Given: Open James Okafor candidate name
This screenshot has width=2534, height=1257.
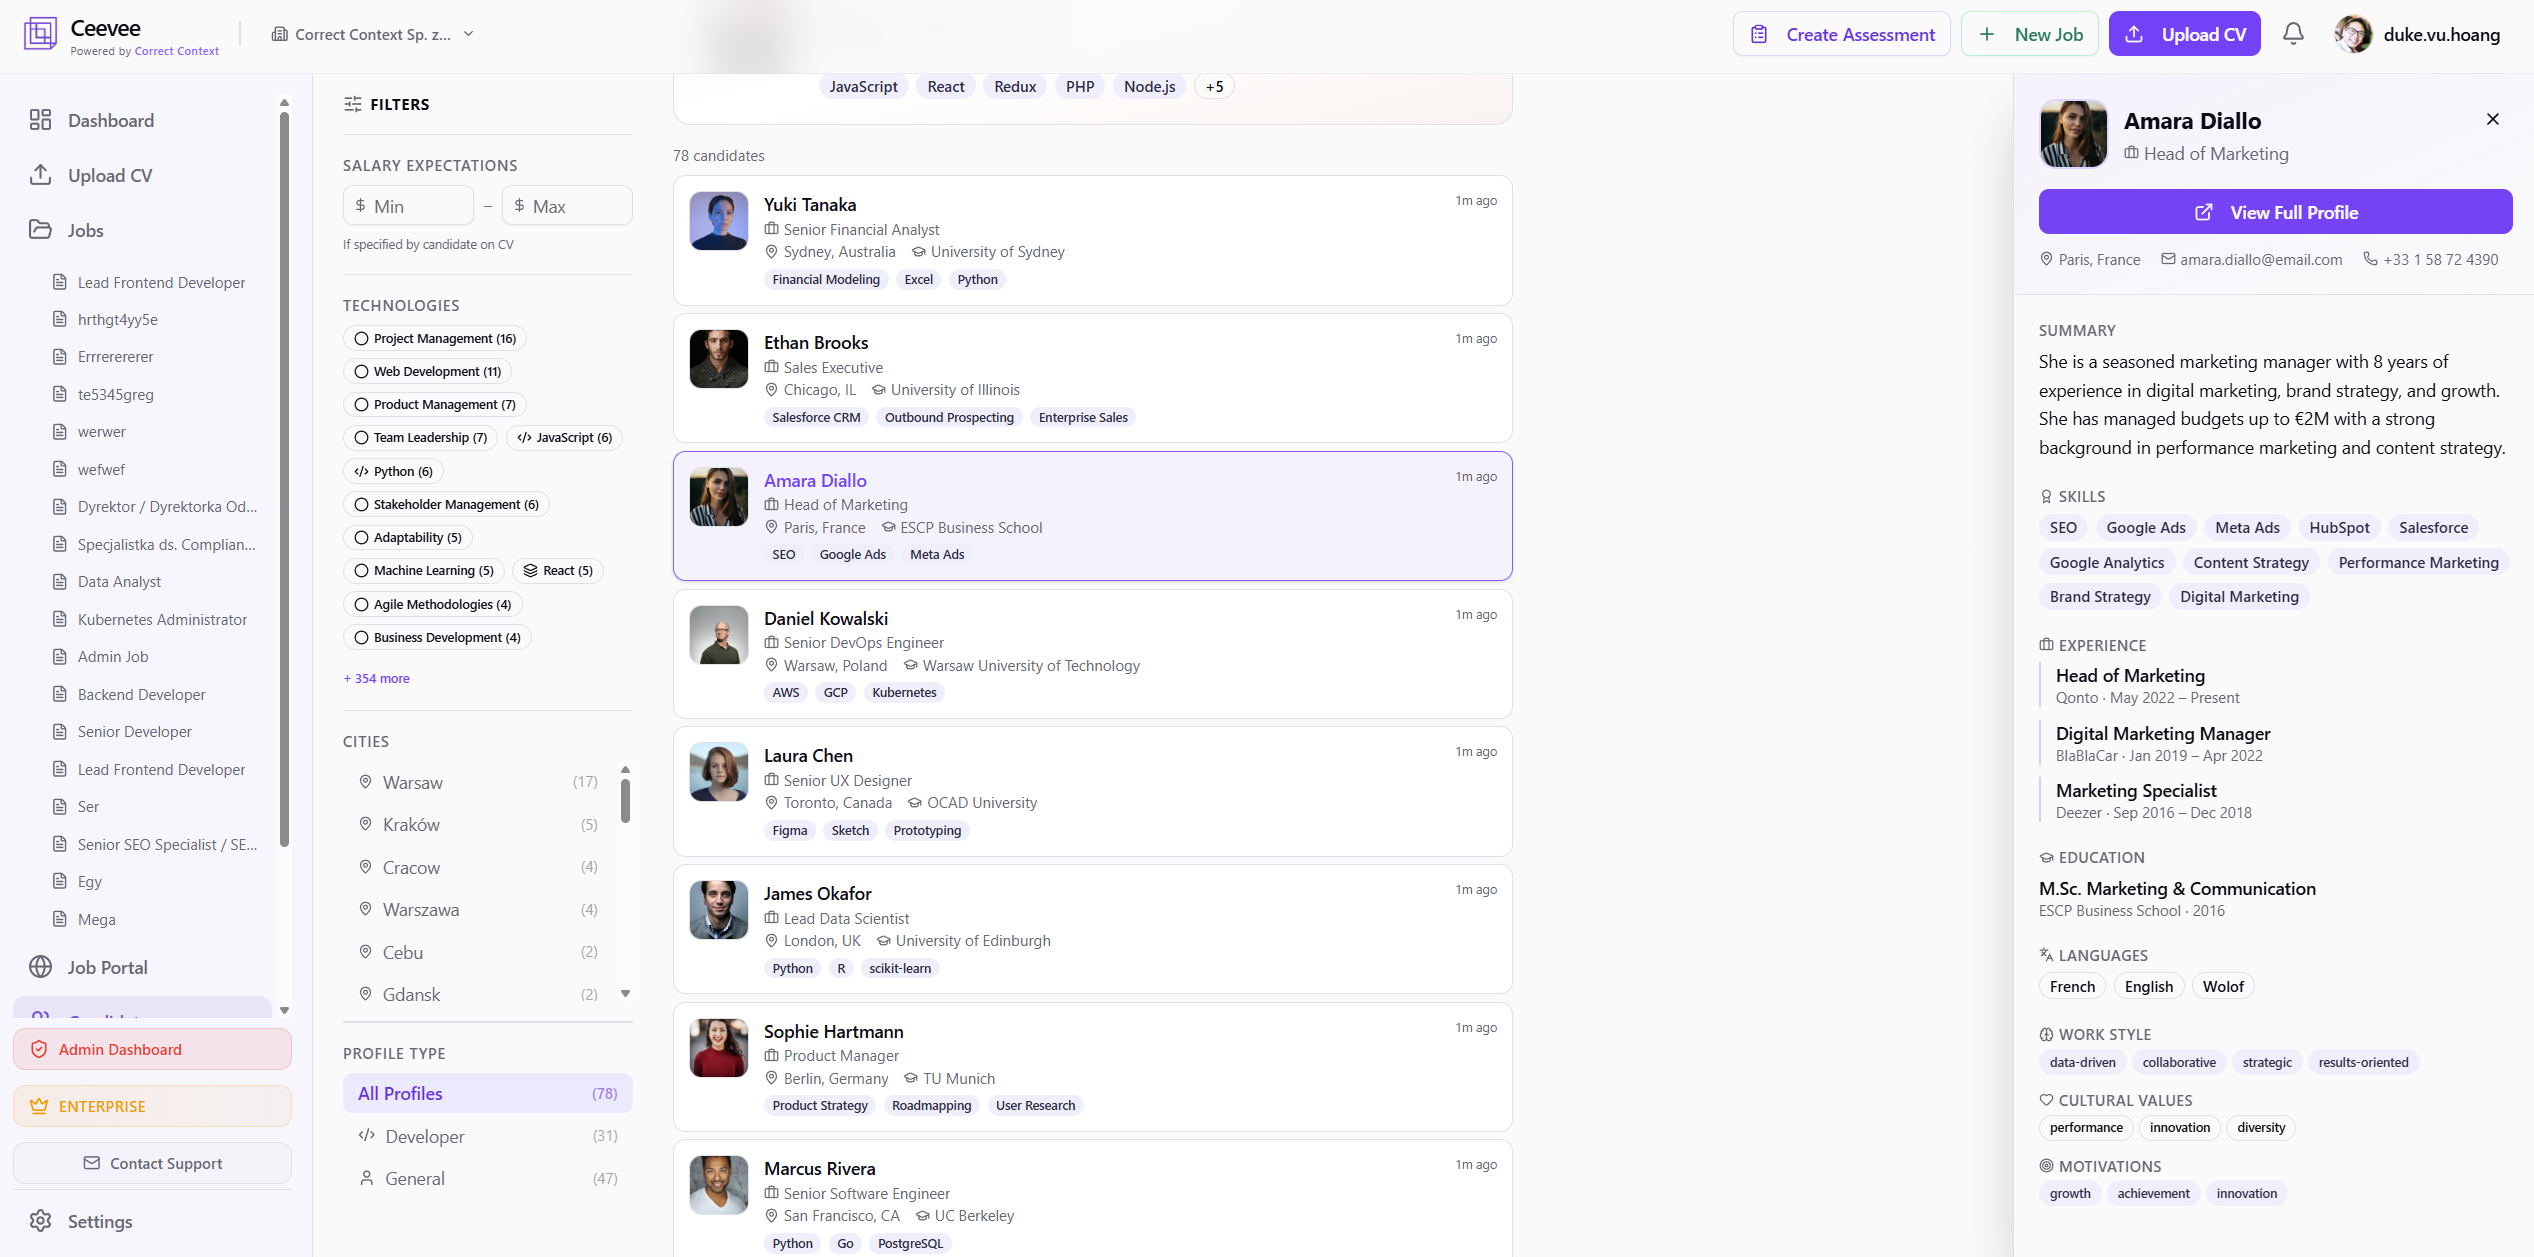Looking at the screenshot, I should coord(817,893).
